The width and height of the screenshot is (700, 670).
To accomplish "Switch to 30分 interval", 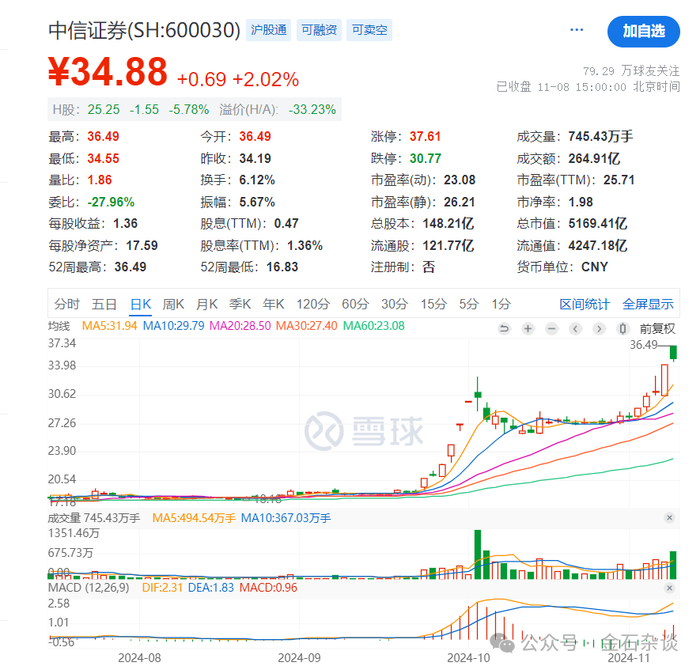I will click(x=395, y=304).
